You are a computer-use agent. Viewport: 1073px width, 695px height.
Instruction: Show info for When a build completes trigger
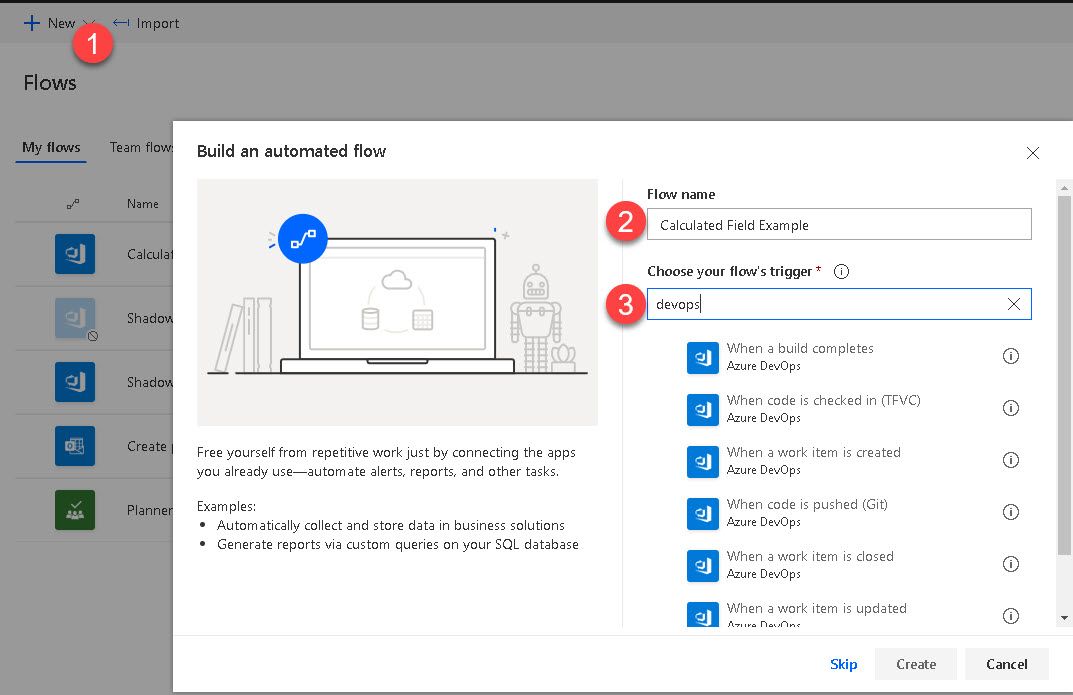click(x=1011, y=356)
